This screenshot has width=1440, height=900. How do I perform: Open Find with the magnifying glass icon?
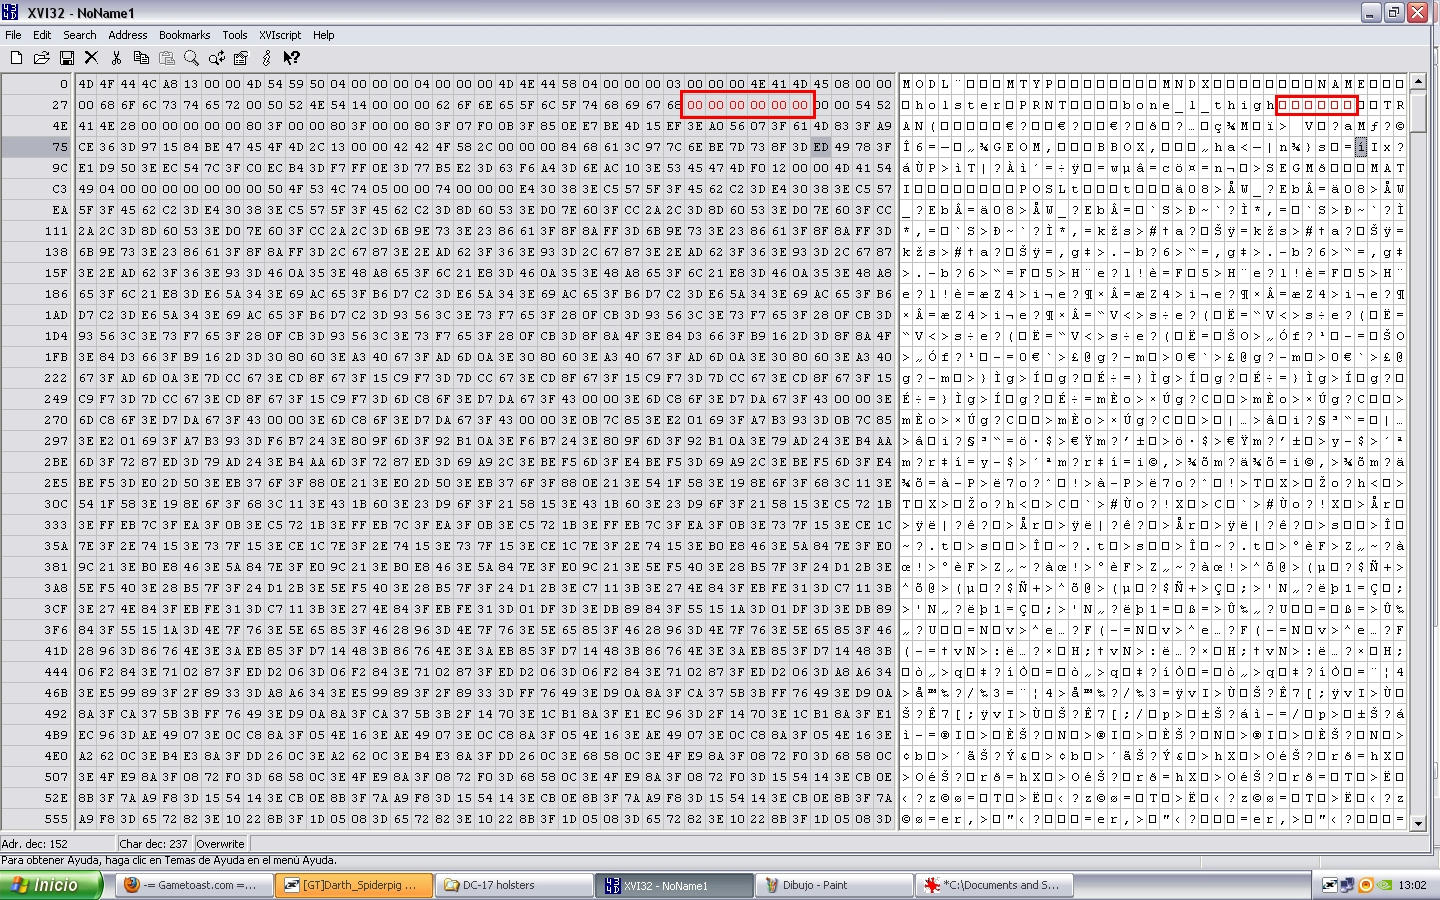click(x=191, y=58)
